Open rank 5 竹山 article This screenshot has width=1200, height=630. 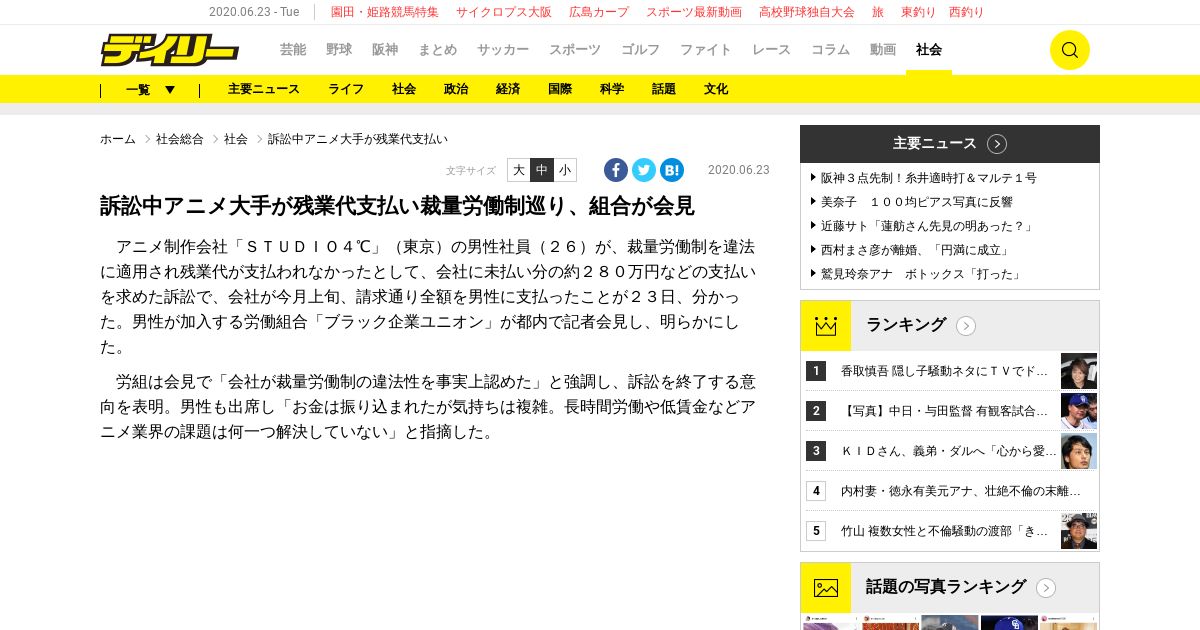(945, 531)
